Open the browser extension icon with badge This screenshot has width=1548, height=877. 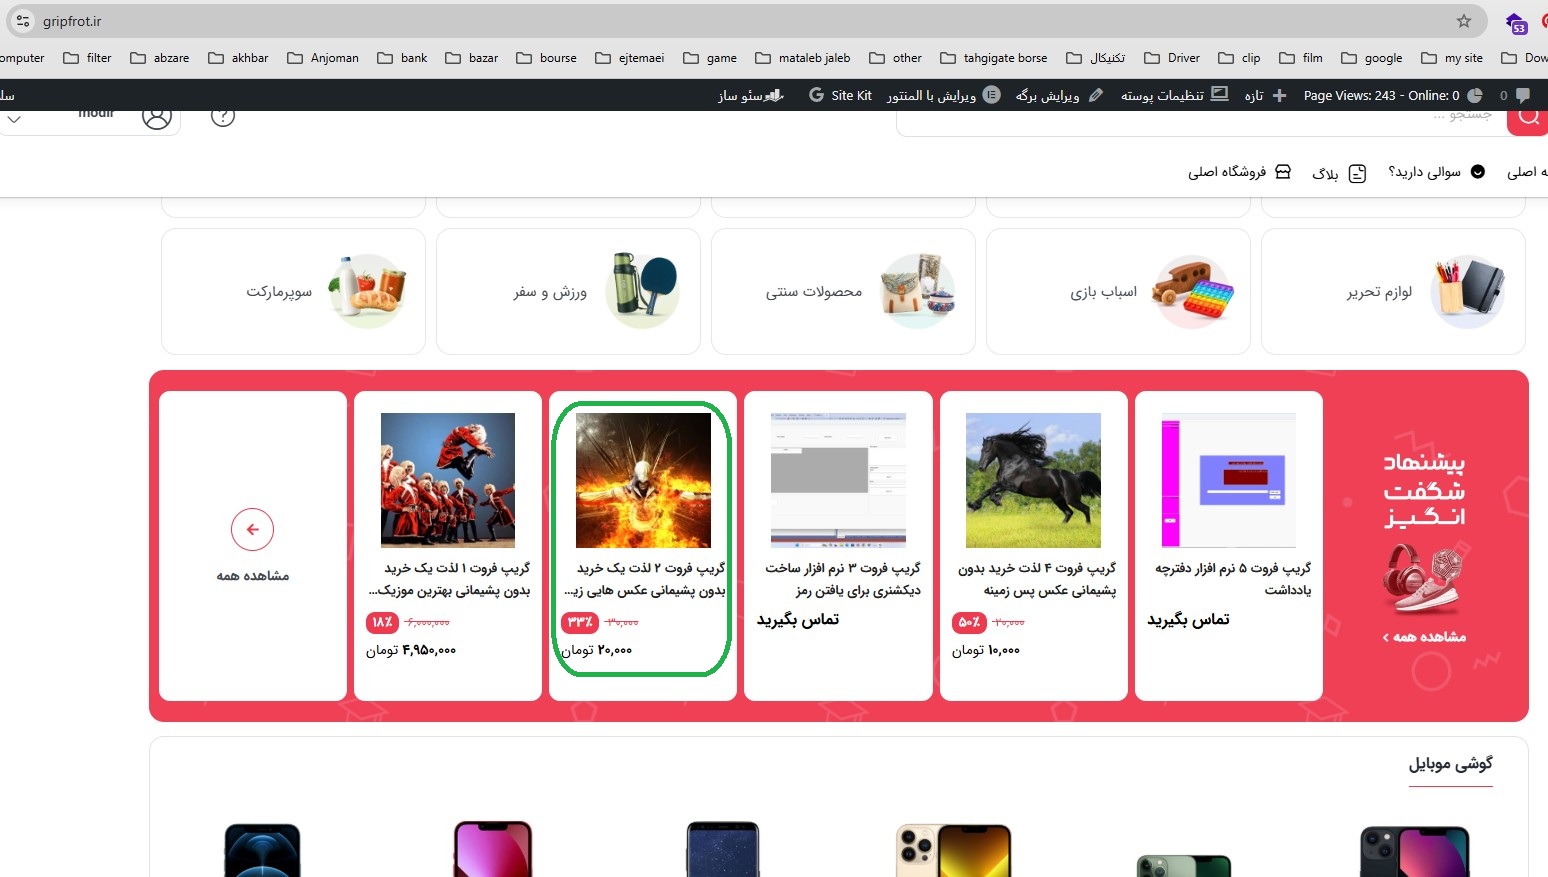click(1517, 22)
